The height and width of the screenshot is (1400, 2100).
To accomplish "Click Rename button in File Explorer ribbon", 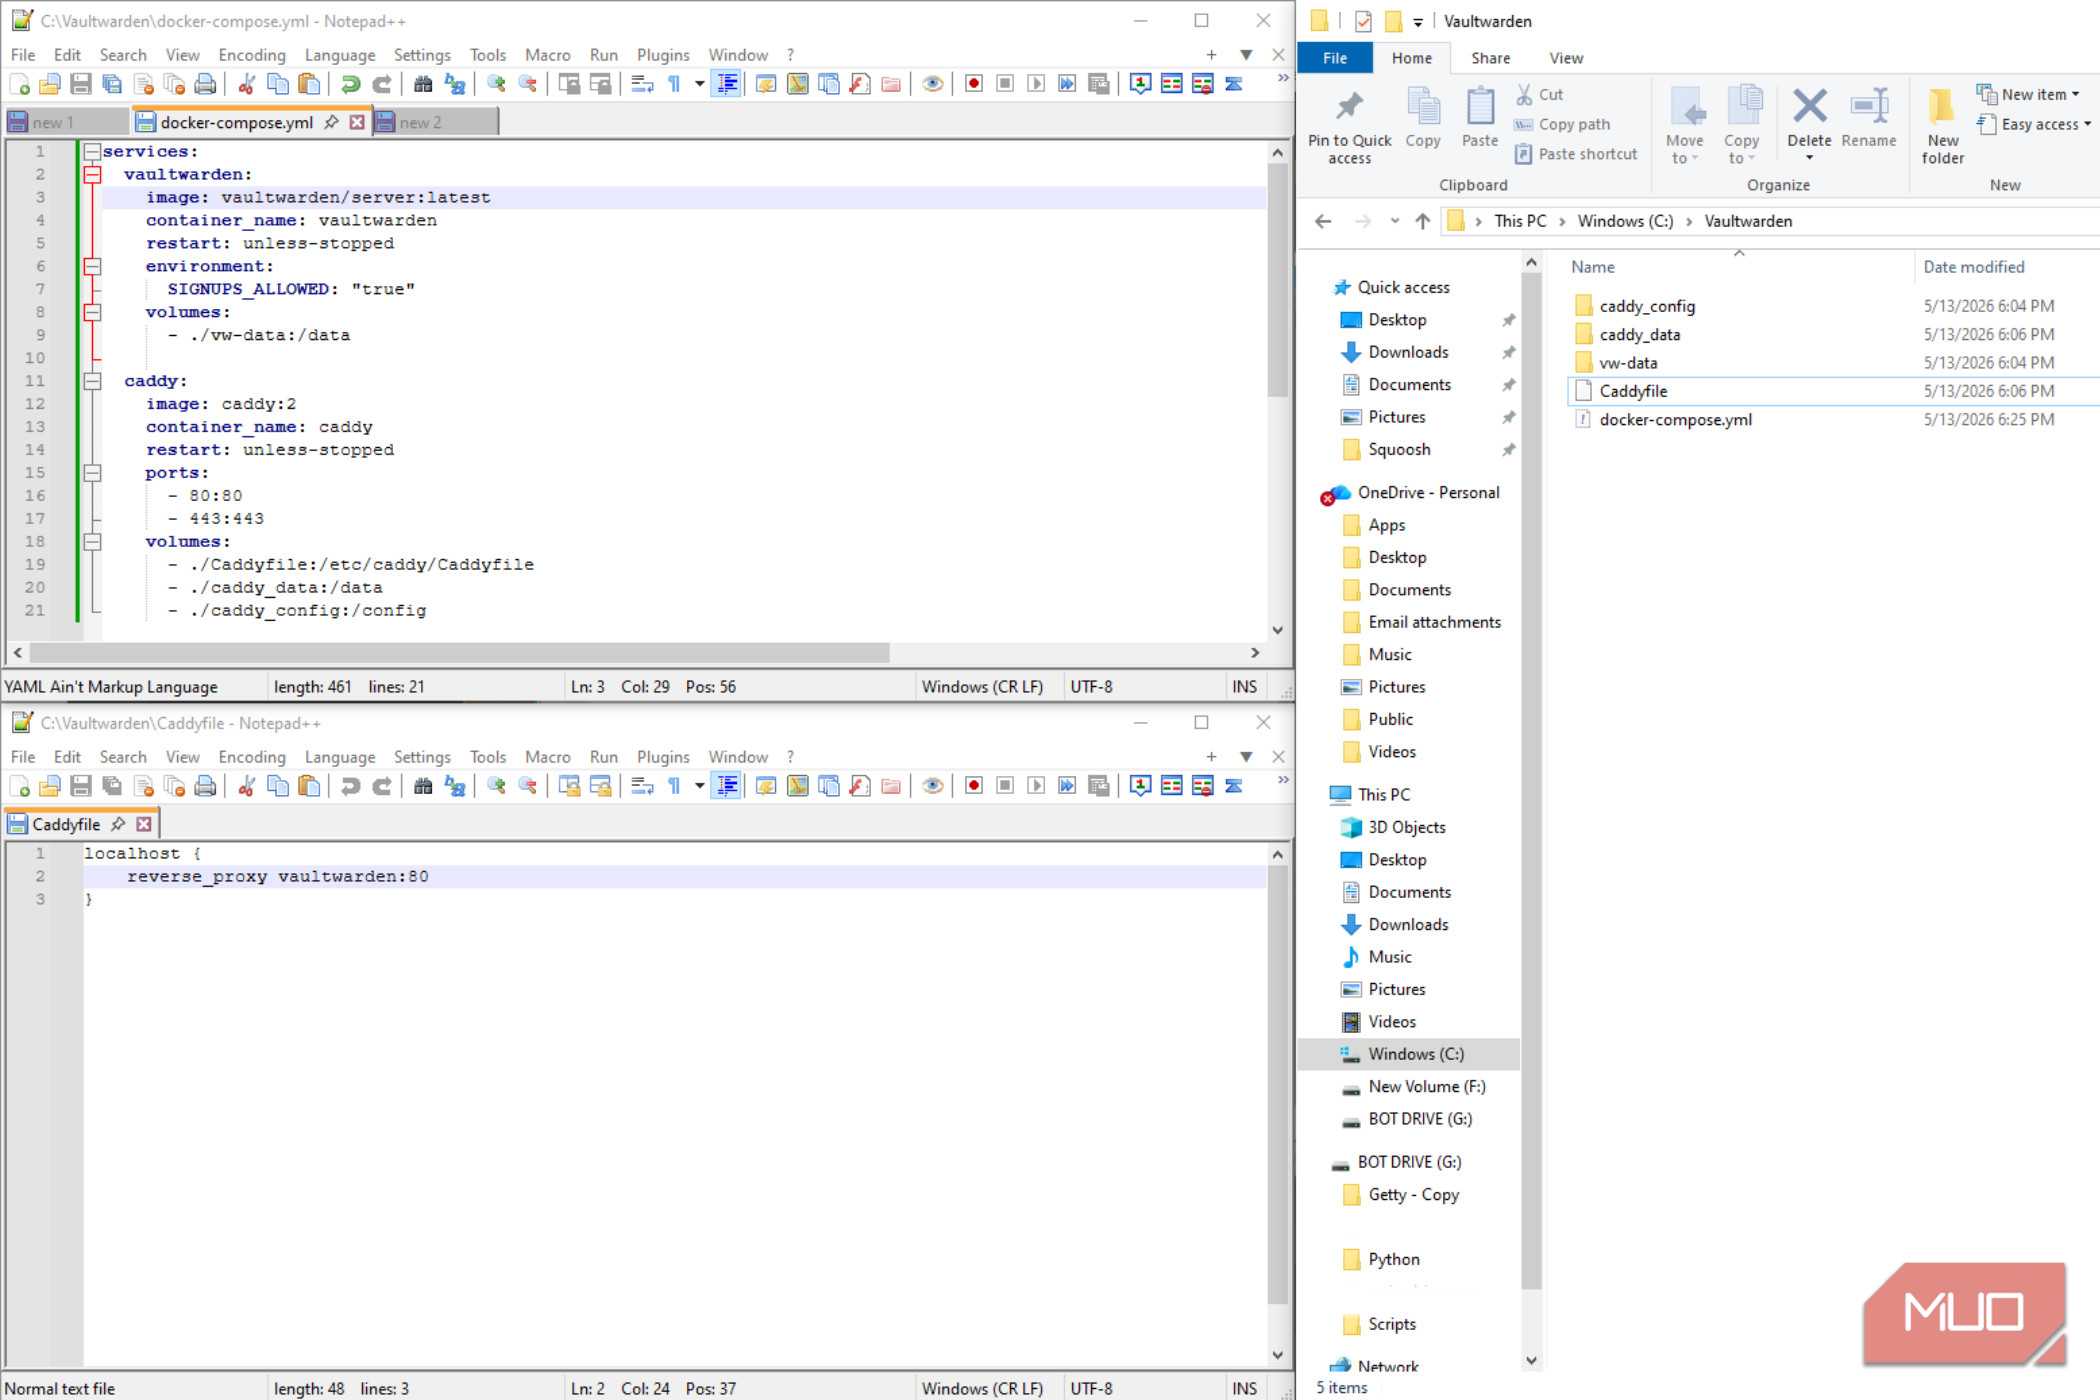I will 1868,118.
